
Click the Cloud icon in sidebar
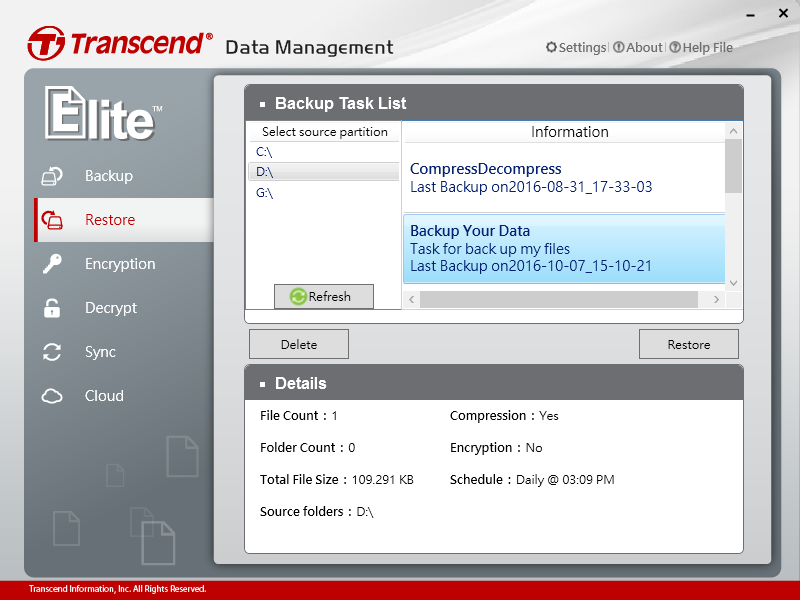pos(52,396)
